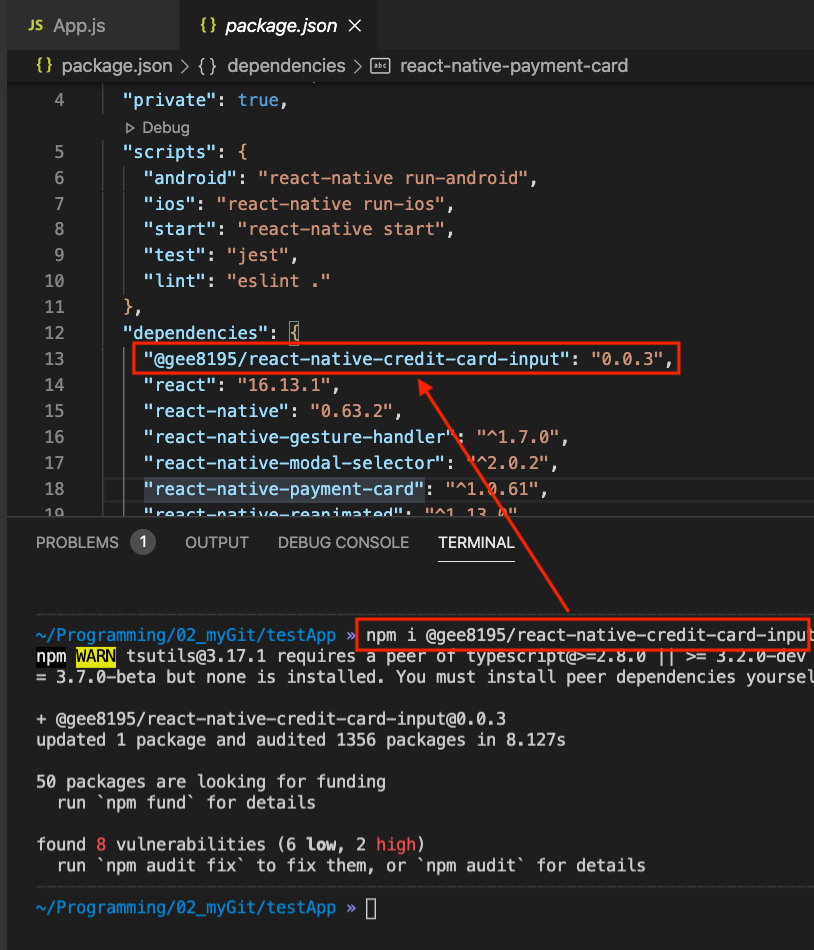Click the "eslint ." lint value
This screenshot has width=814, height=950.
(x=279, y=281)
